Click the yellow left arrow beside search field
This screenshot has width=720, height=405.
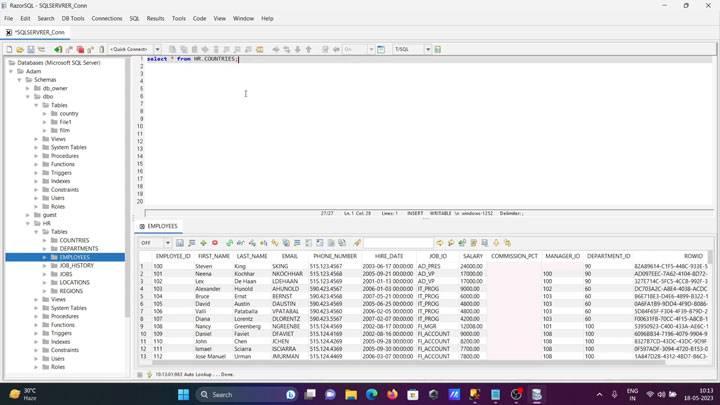pyautogui.click(x=439, y=242)
